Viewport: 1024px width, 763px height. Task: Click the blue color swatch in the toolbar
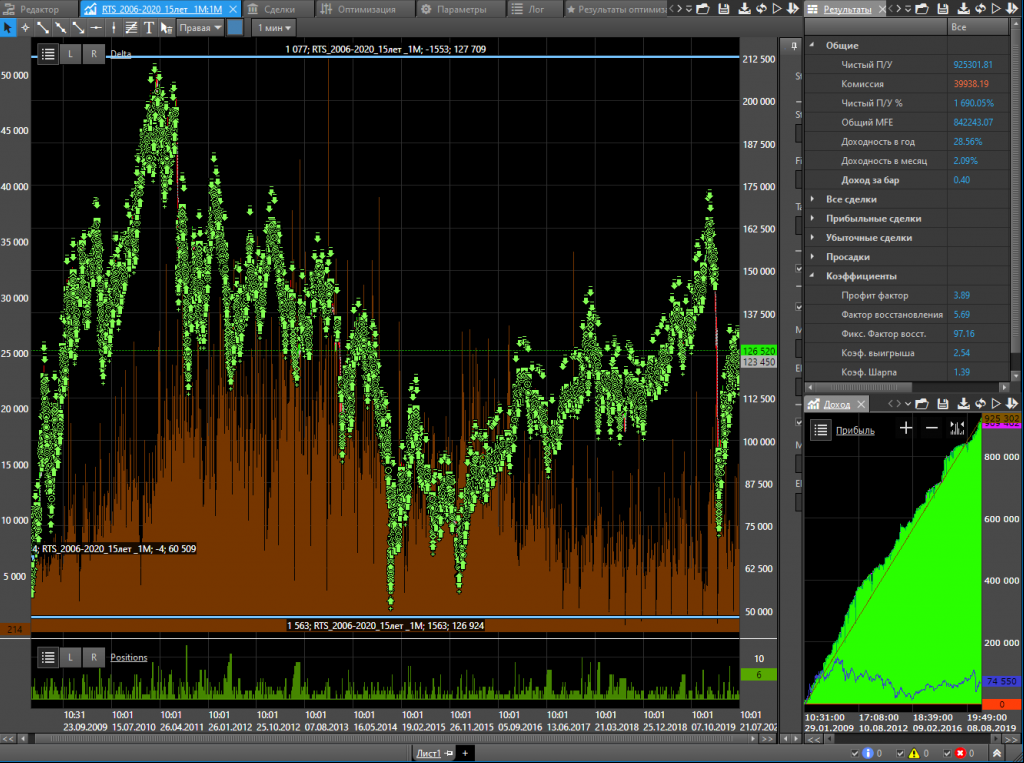coord(235,27)
